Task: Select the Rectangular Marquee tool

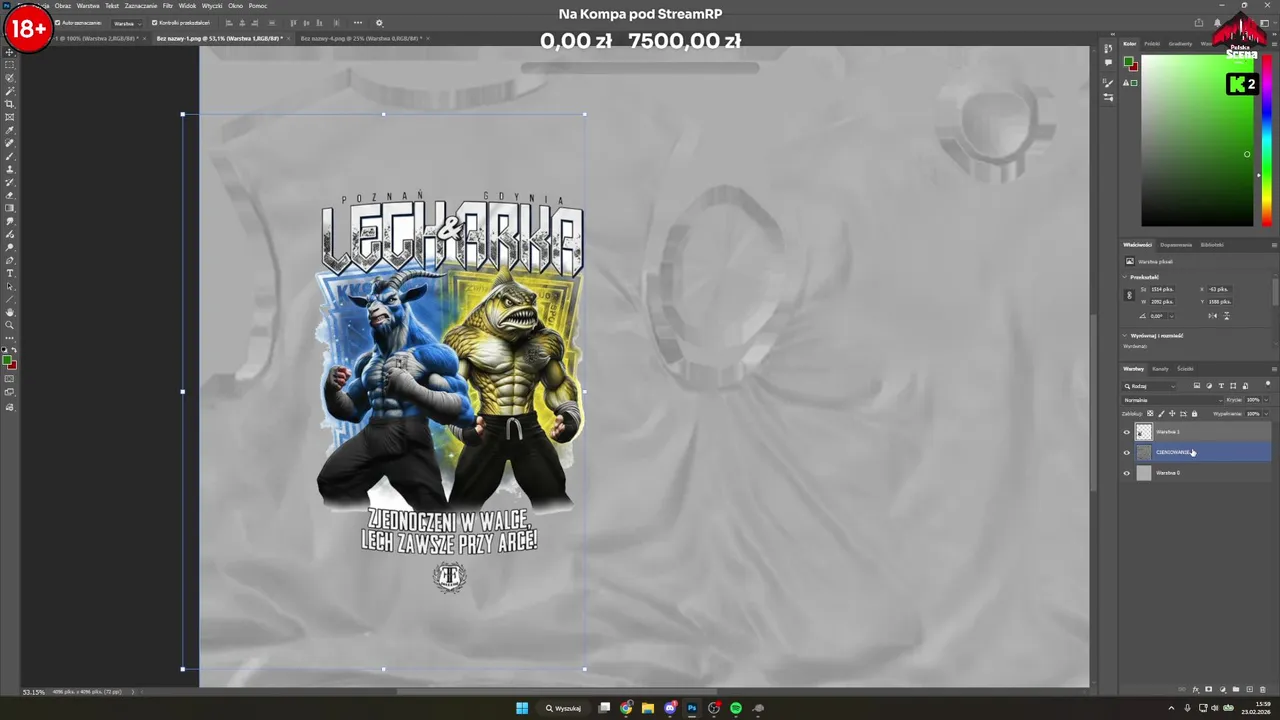Action: point(10,65)
